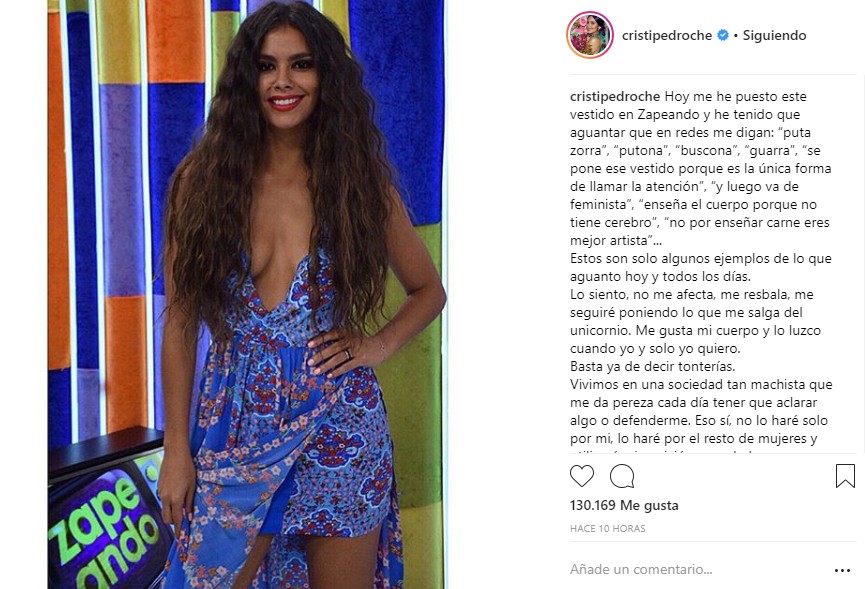Open the three-dot more options menu
The width and height of the screenshot is (865, 589).
tap(842, 570)
